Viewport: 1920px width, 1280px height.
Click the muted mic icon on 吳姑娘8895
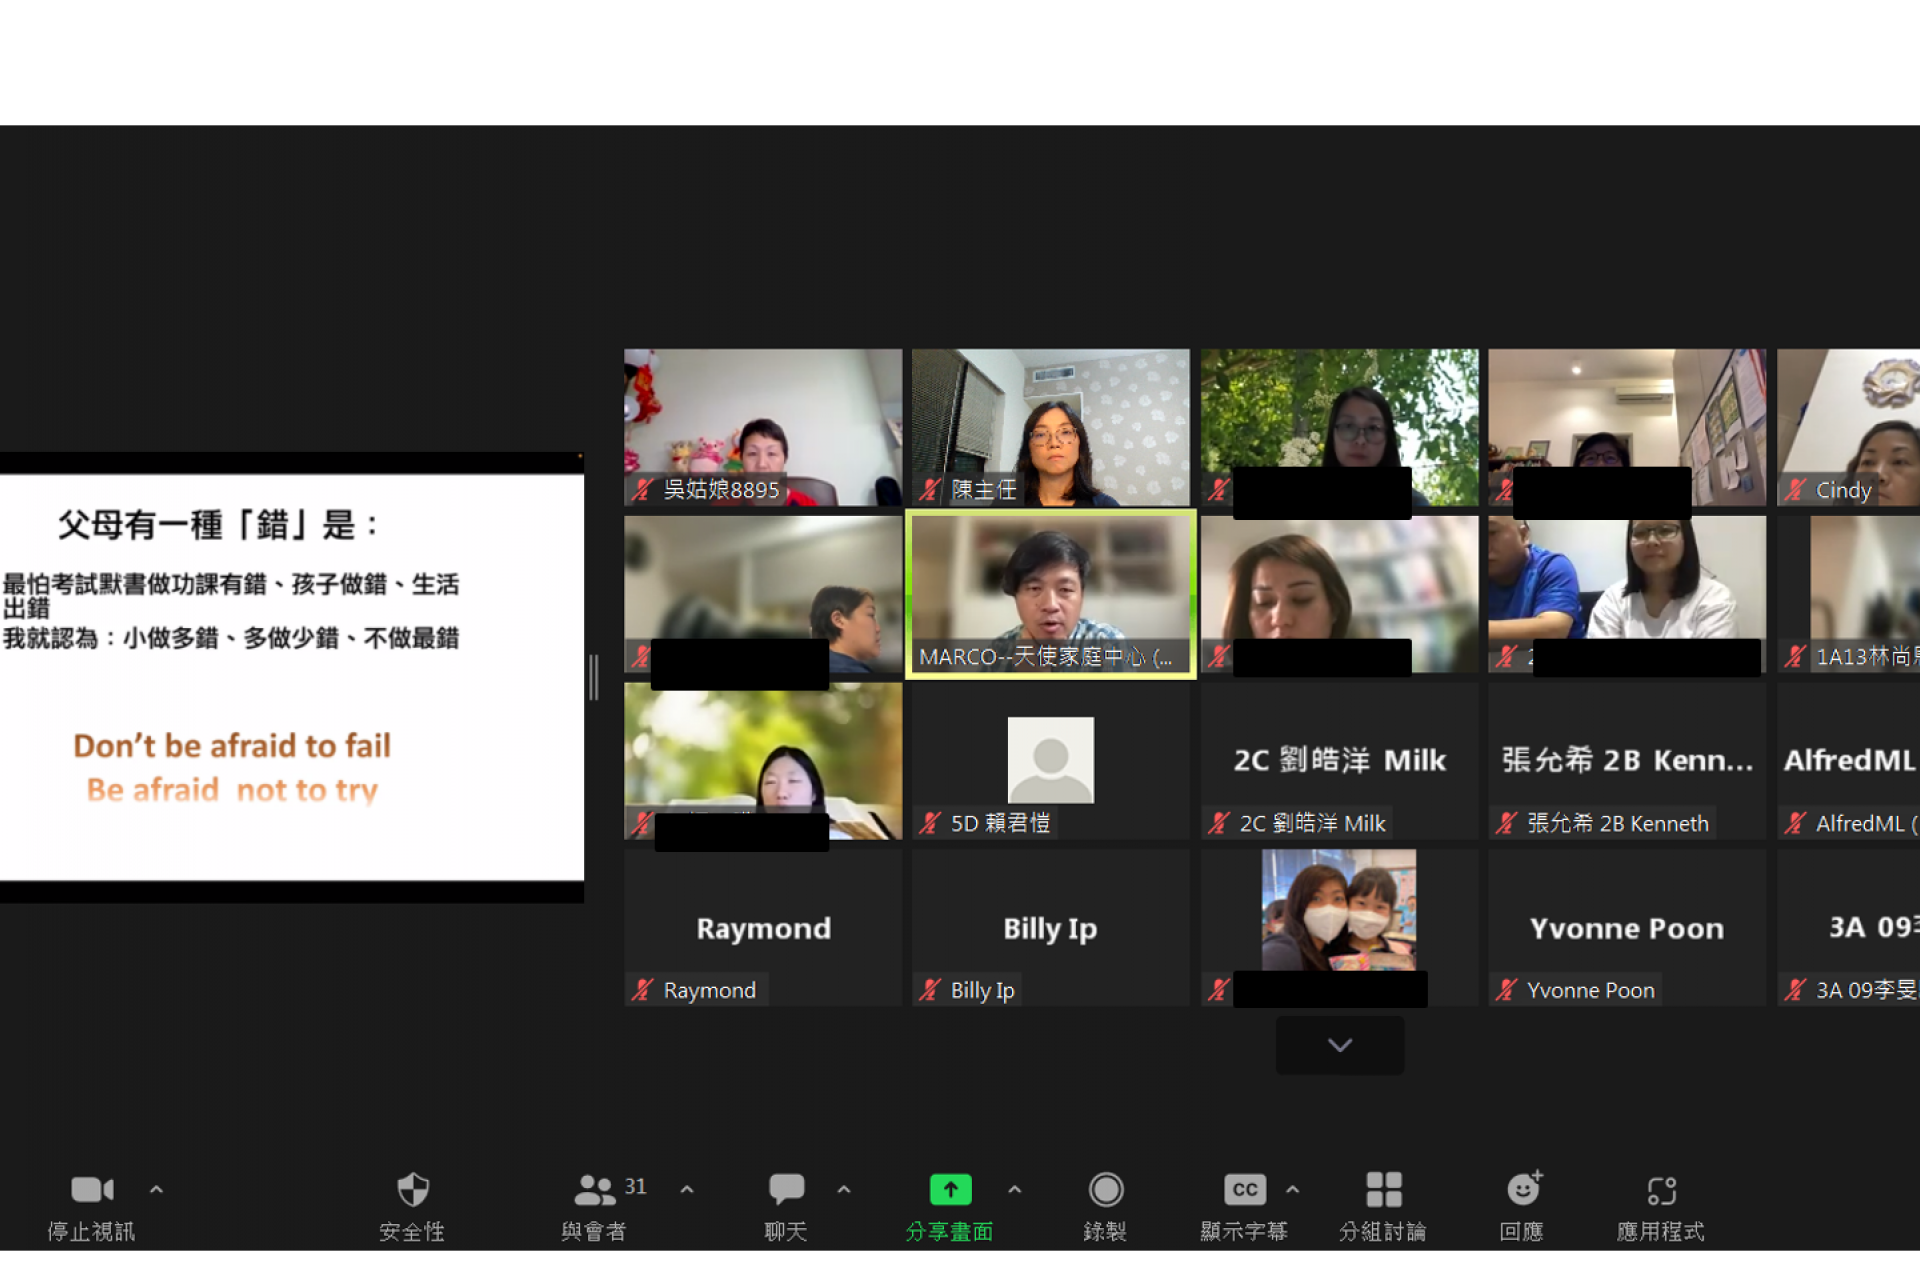click(642, 490)
